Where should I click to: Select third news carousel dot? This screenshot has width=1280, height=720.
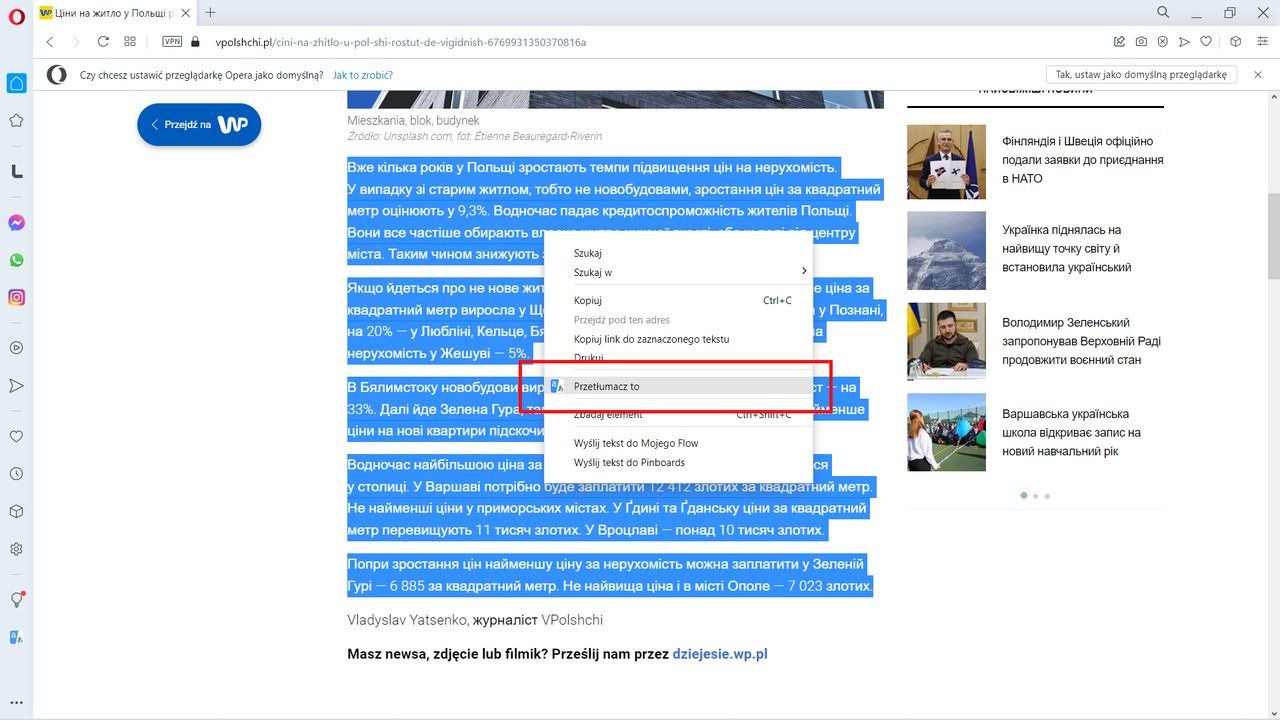(x=1047, y=496)
